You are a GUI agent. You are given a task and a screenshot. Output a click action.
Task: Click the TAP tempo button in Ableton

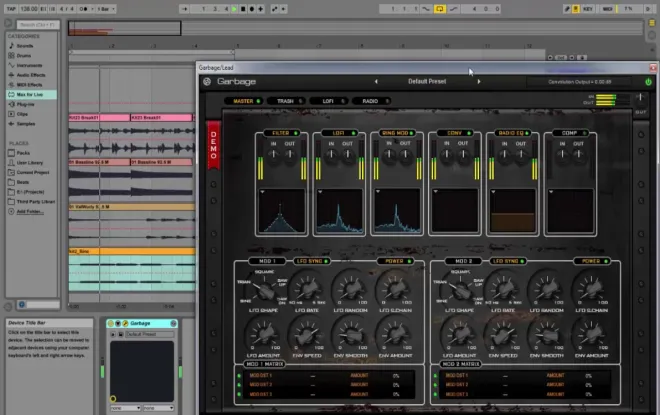tap(11, 9)
